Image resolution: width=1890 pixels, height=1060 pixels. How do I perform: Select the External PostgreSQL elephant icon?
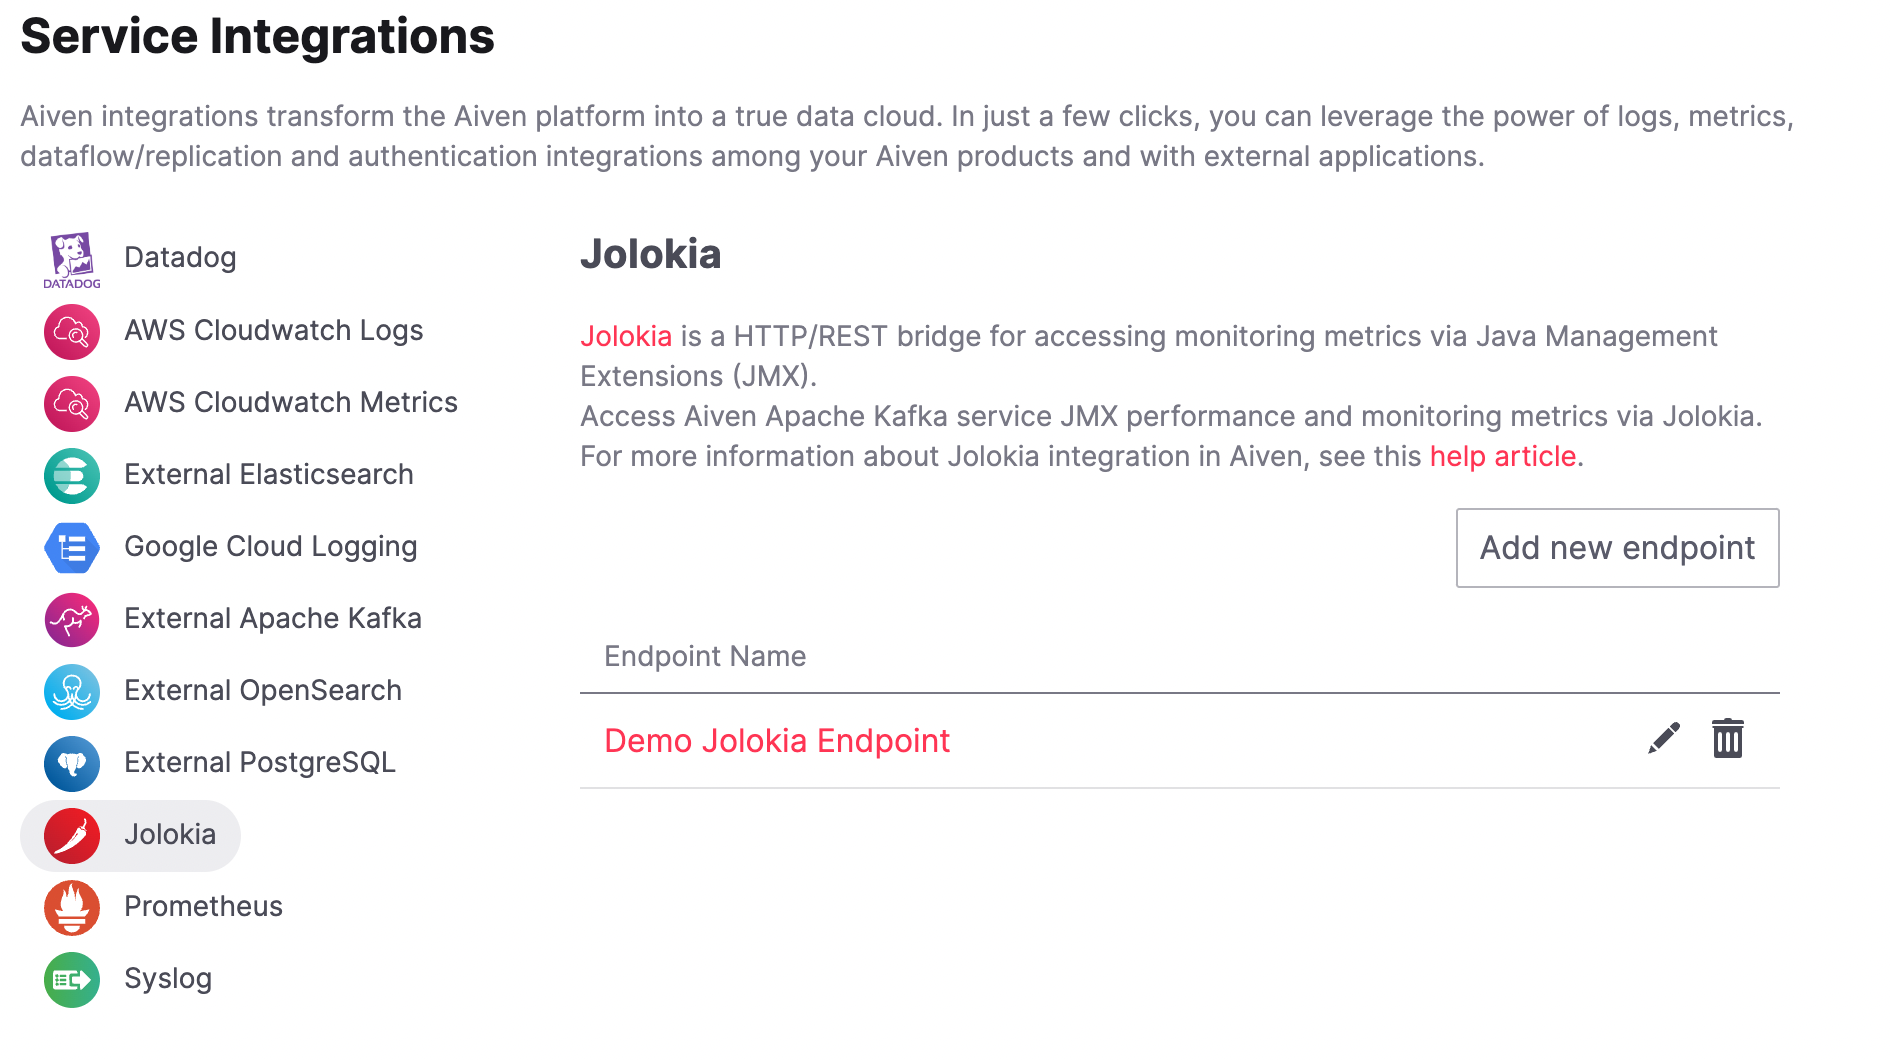[71, 763]
